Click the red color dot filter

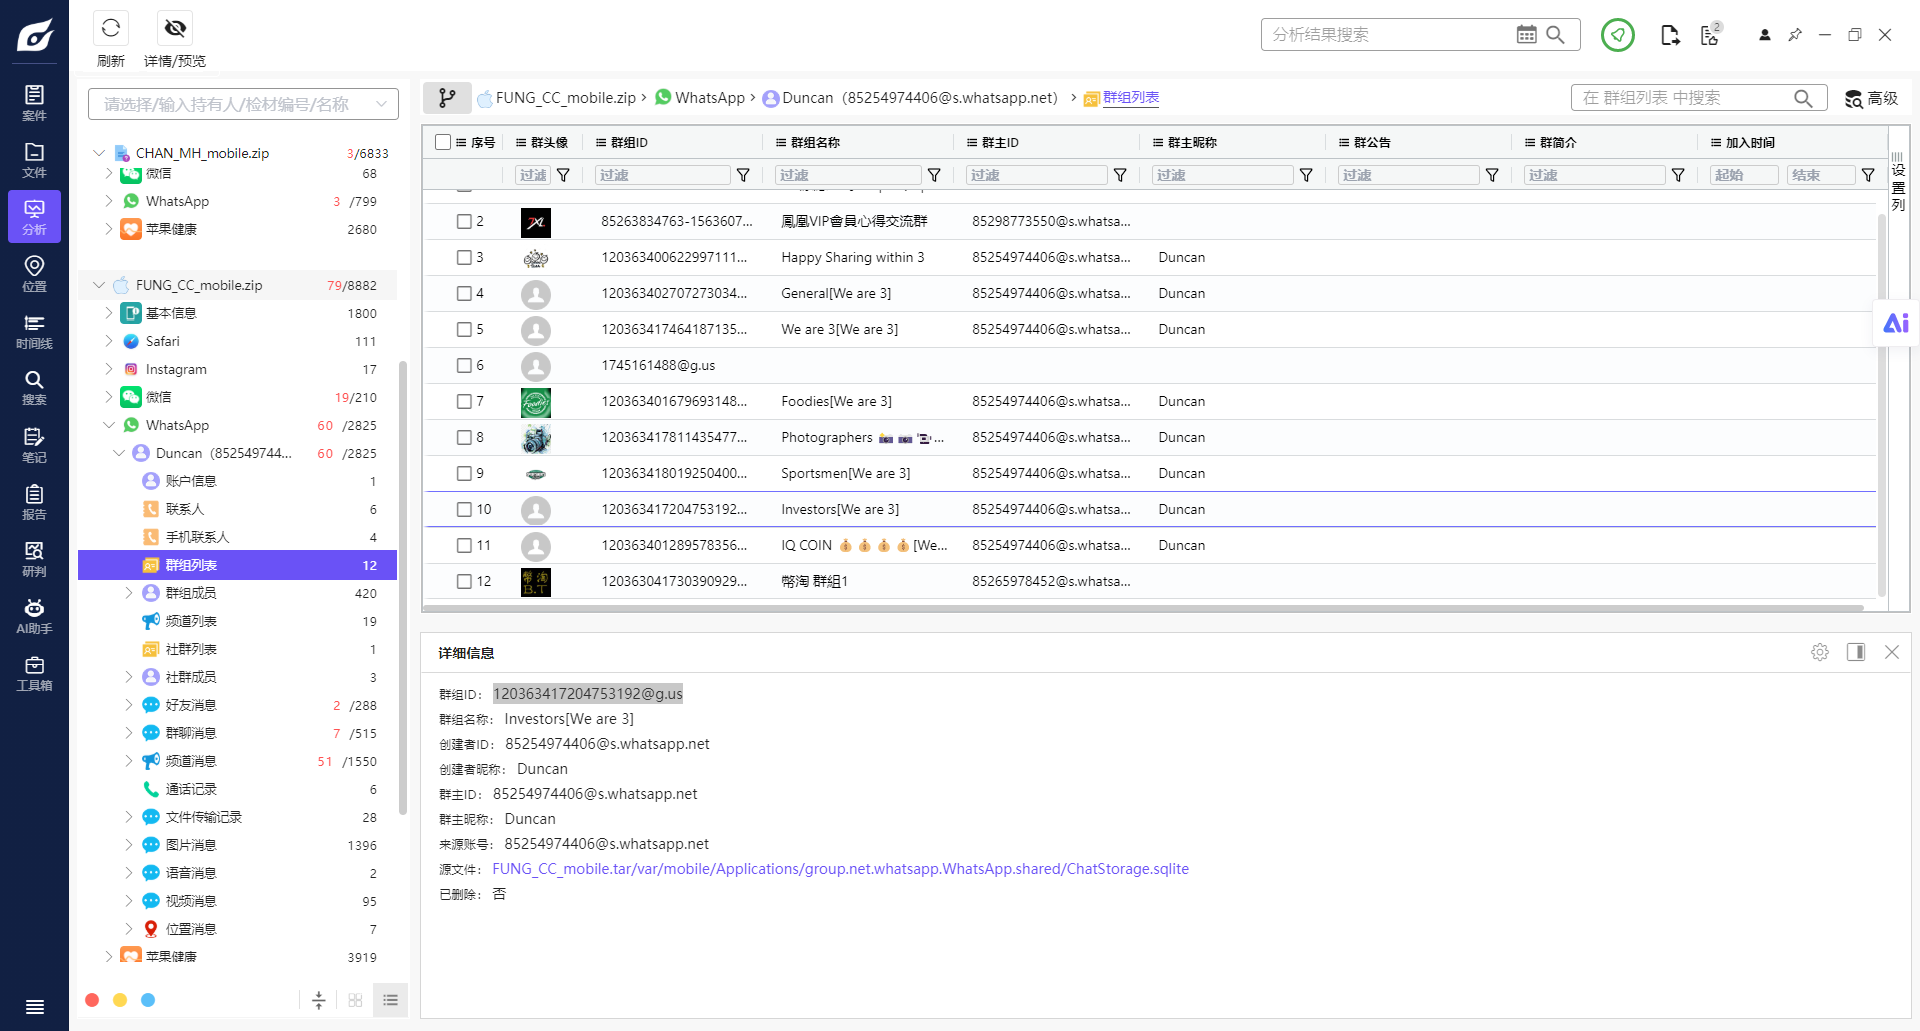pyautogui.click(x=92, y=1000)
